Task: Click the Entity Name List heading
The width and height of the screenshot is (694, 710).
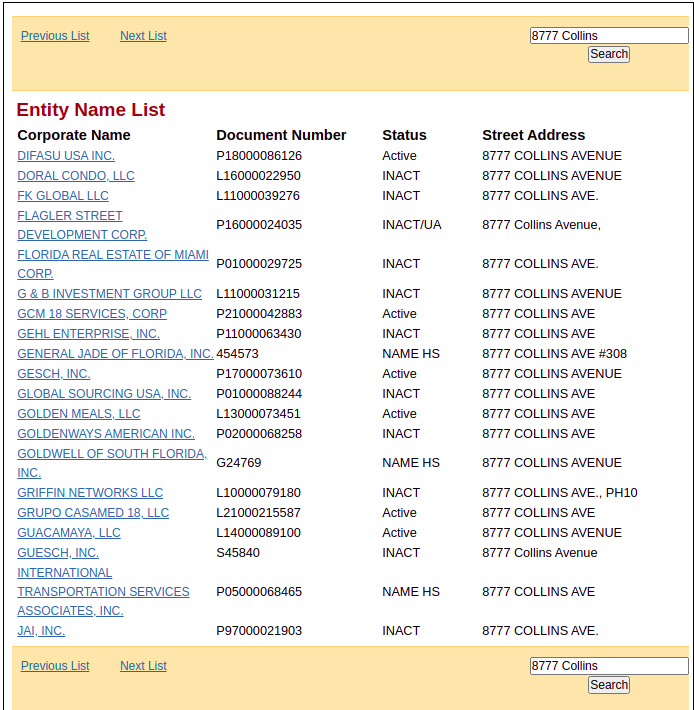Action: point(91,110)
